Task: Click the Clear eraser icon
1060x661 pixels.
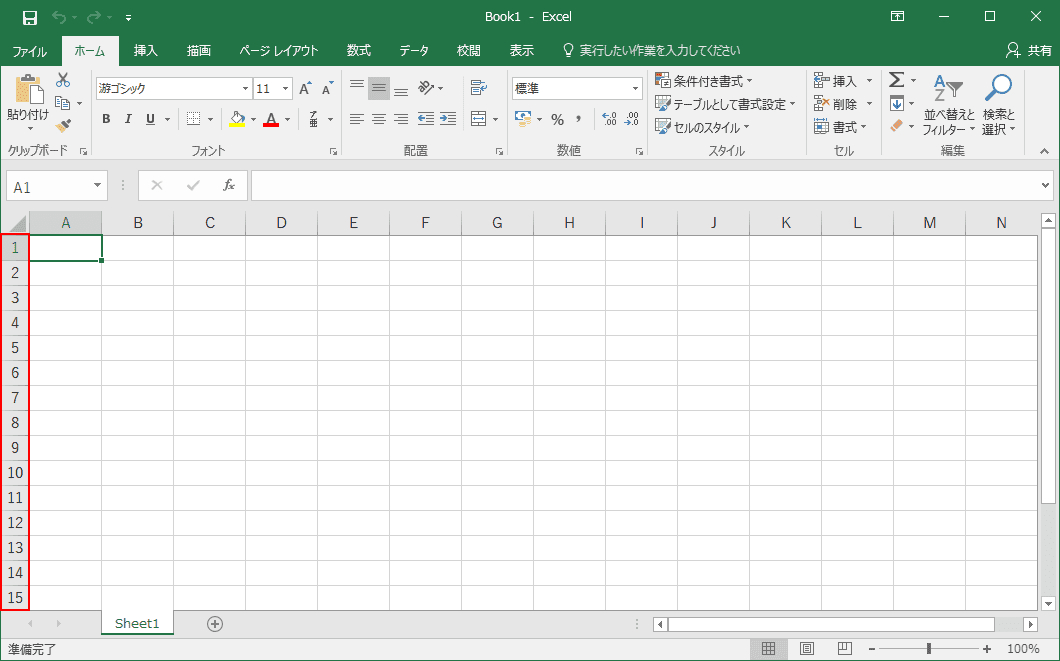Action: pyautogui.click(x=896, y=126)
